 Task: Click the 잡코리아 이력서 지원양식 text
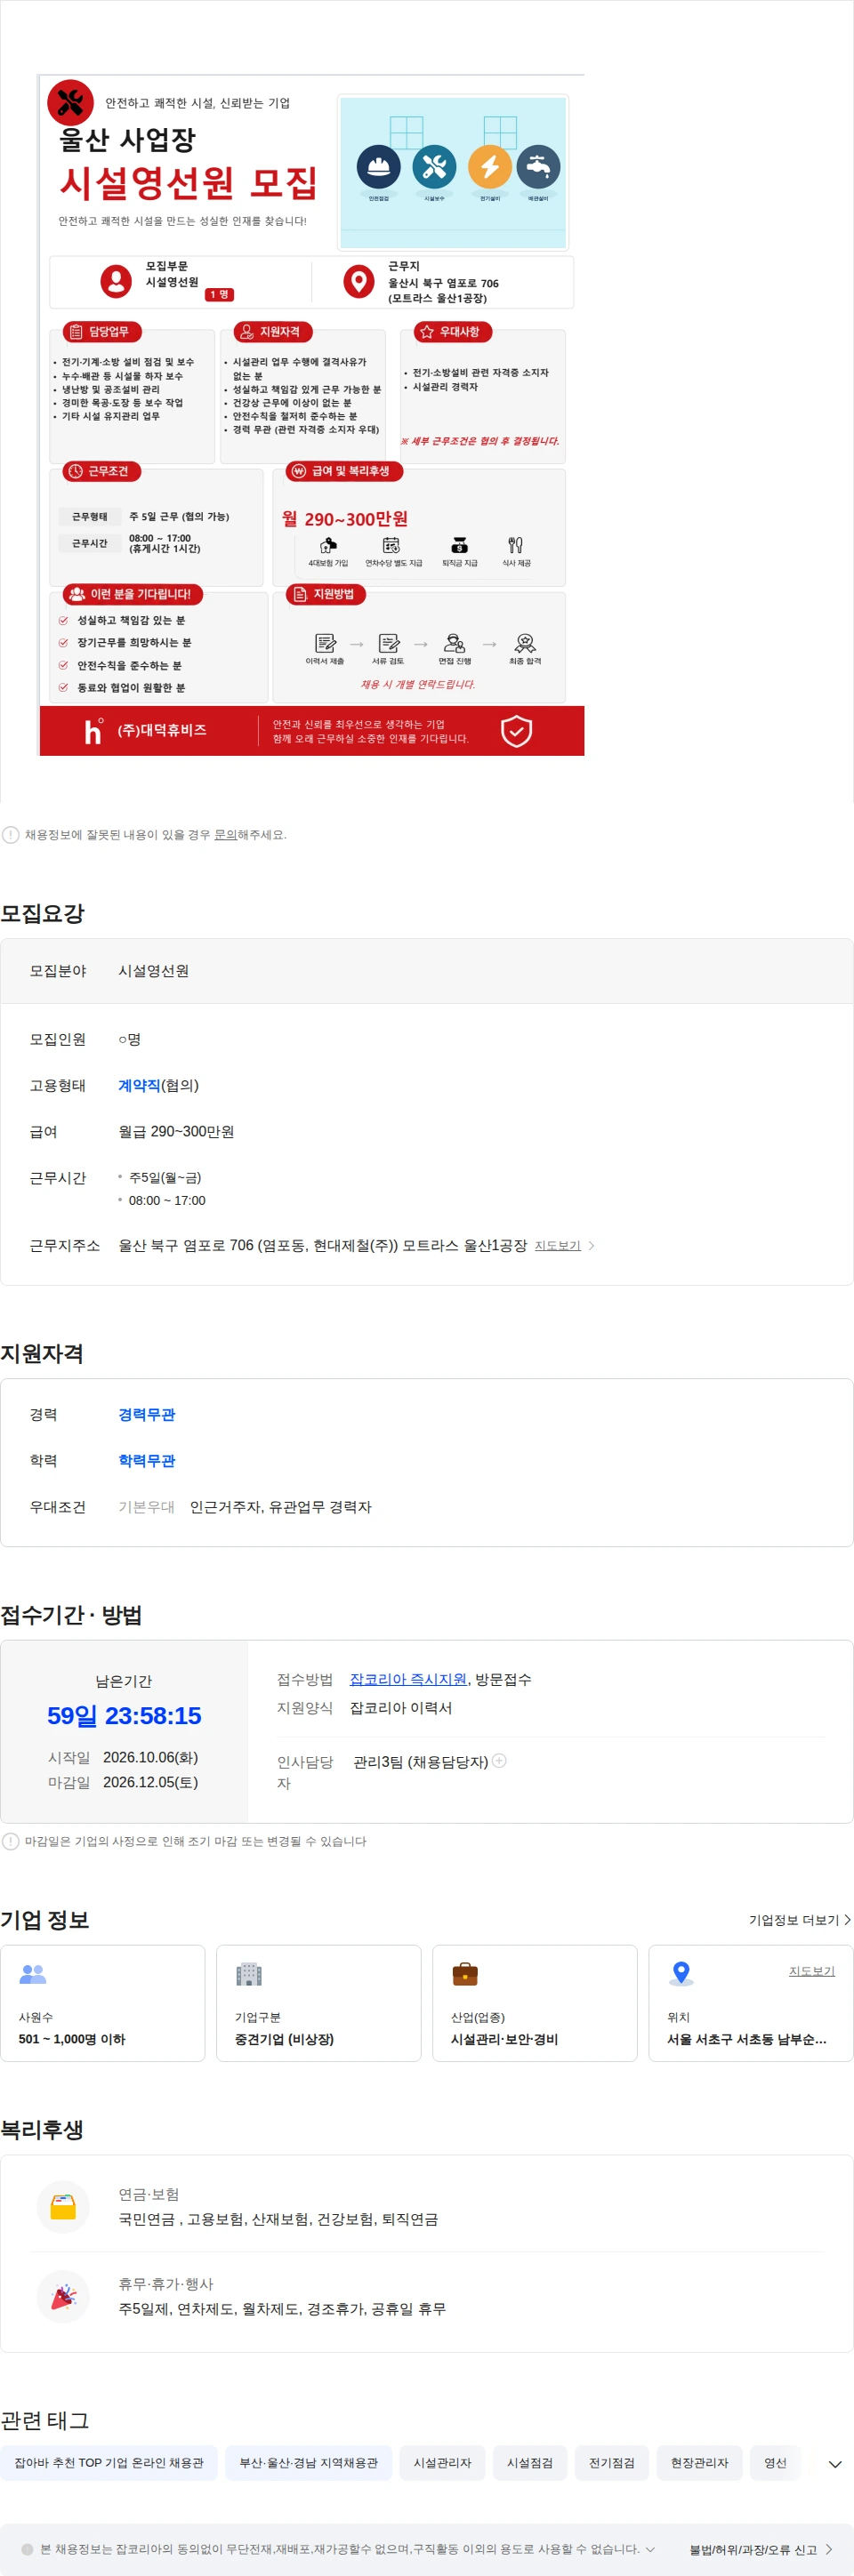(x=400, y=1707)
